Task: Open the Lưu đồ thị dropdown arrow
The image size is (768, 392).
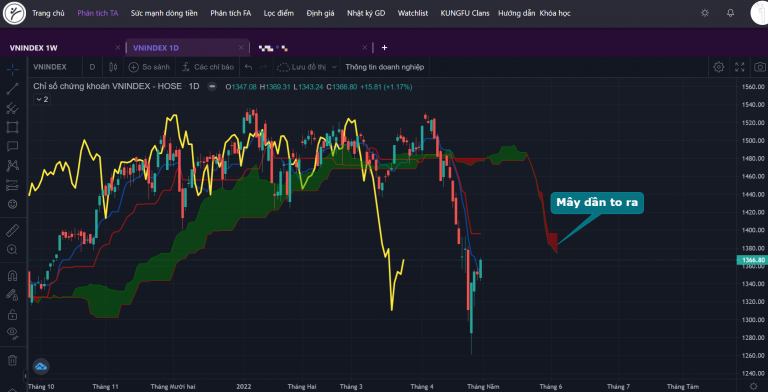Action: [x=335, y=67]
